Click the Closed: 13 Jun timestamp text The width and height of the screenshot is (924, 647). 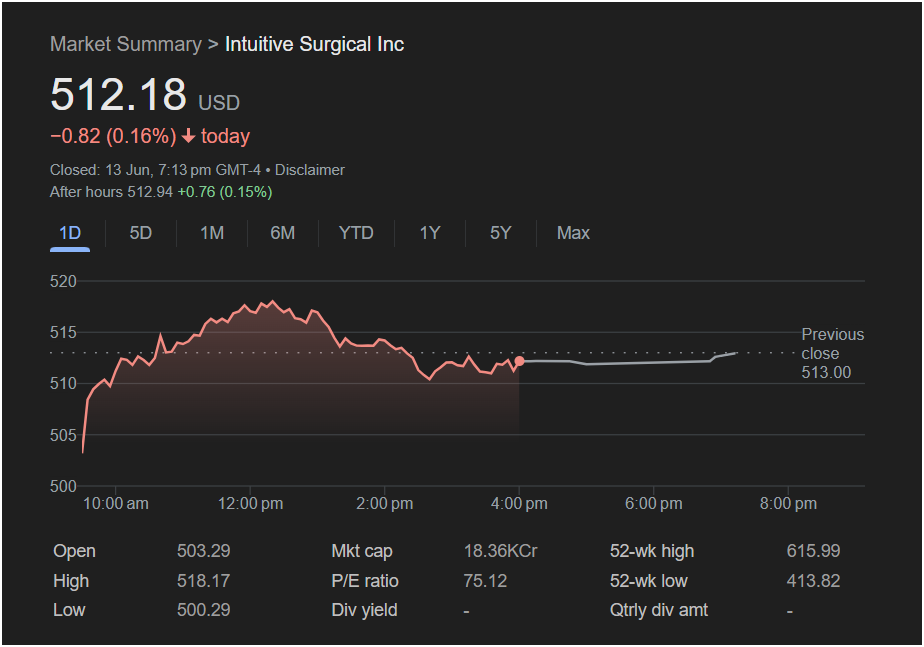[155, 170]
